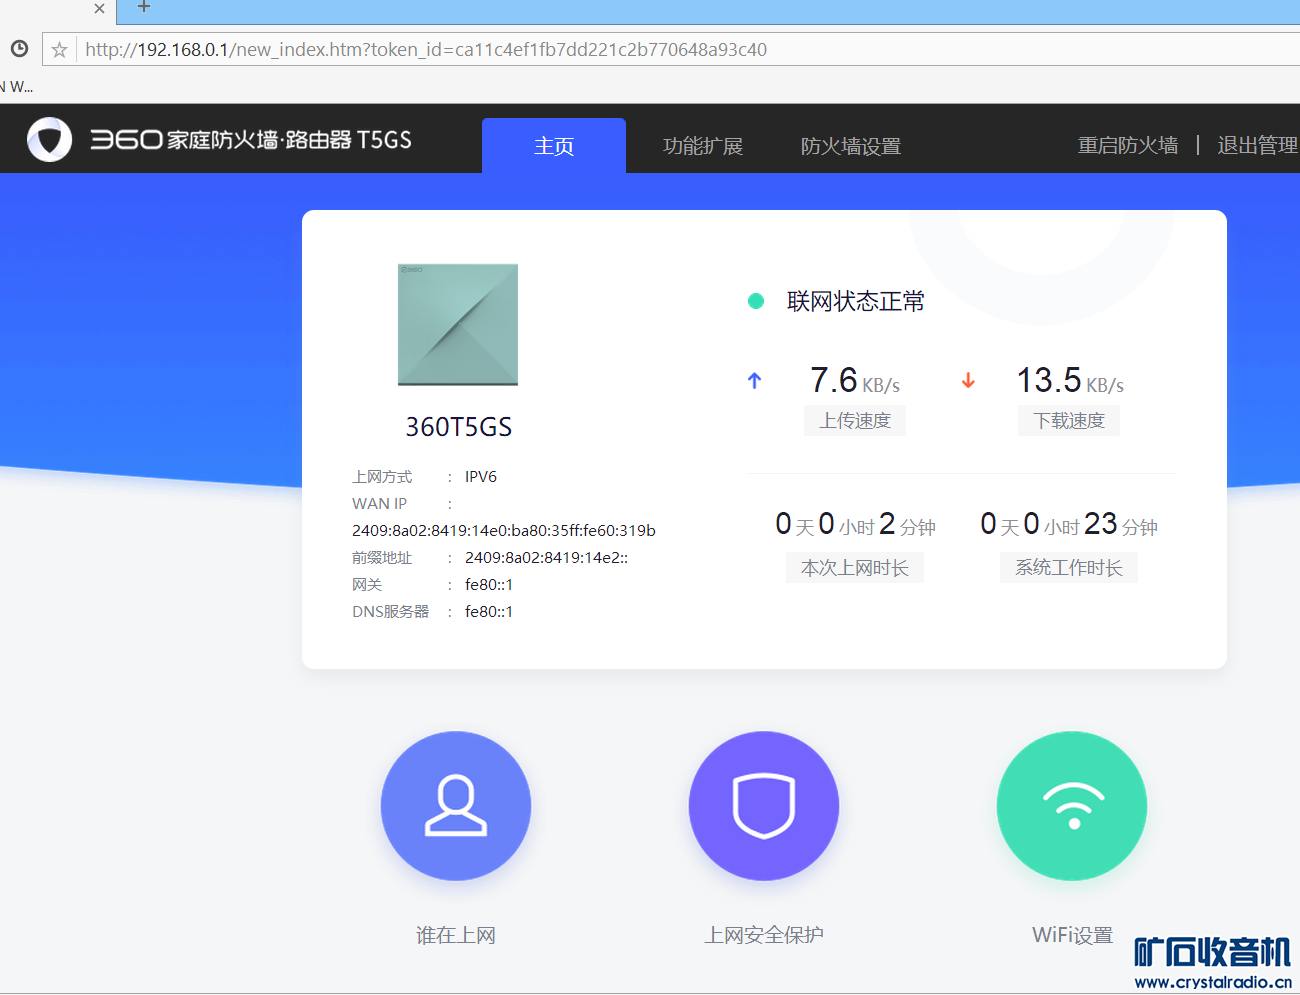Click the DNS服务器 value fe80::1
This screenshot has width=1300, height=995.
pyautogui.click(x=489, y=611)
